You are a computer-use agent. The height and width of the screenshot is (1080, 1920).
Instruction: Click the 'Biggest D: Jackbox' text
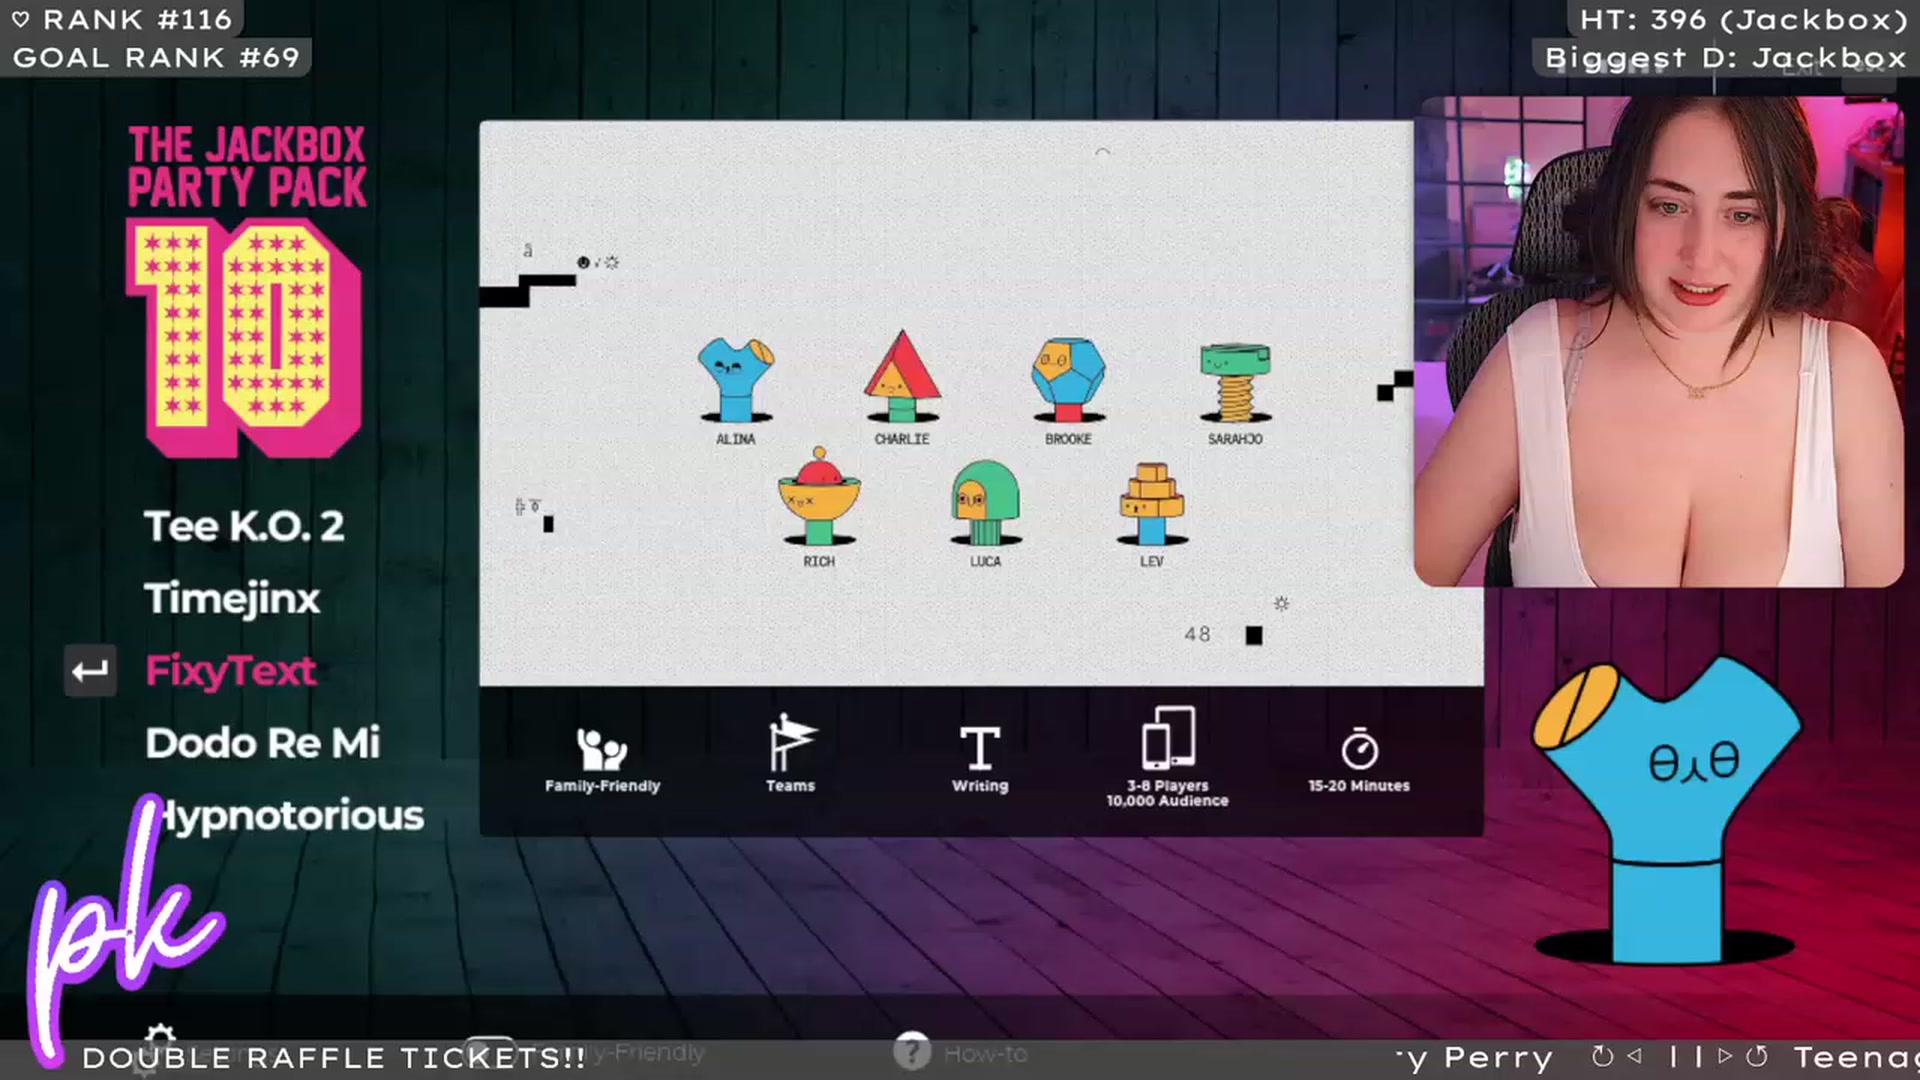(x=1726, y=58)
